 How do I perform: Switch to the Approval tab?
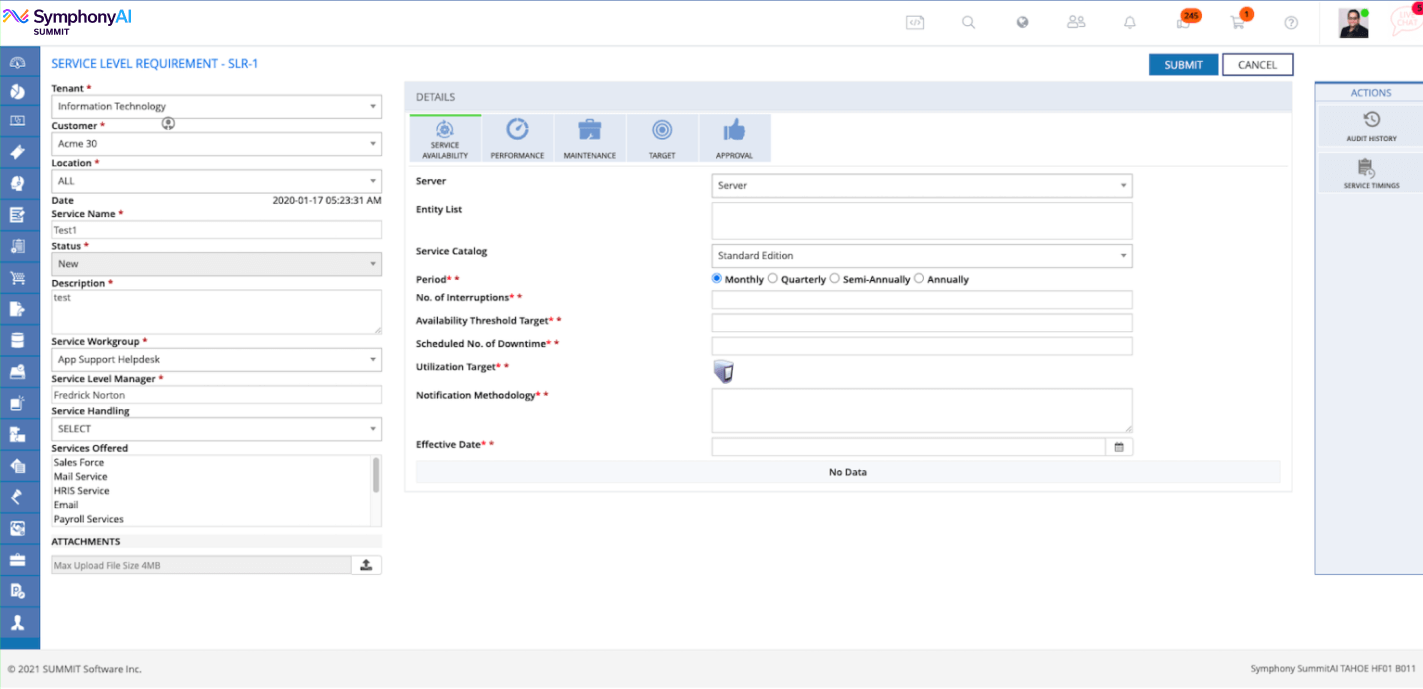pyautogui.click(x=734, y=138)
